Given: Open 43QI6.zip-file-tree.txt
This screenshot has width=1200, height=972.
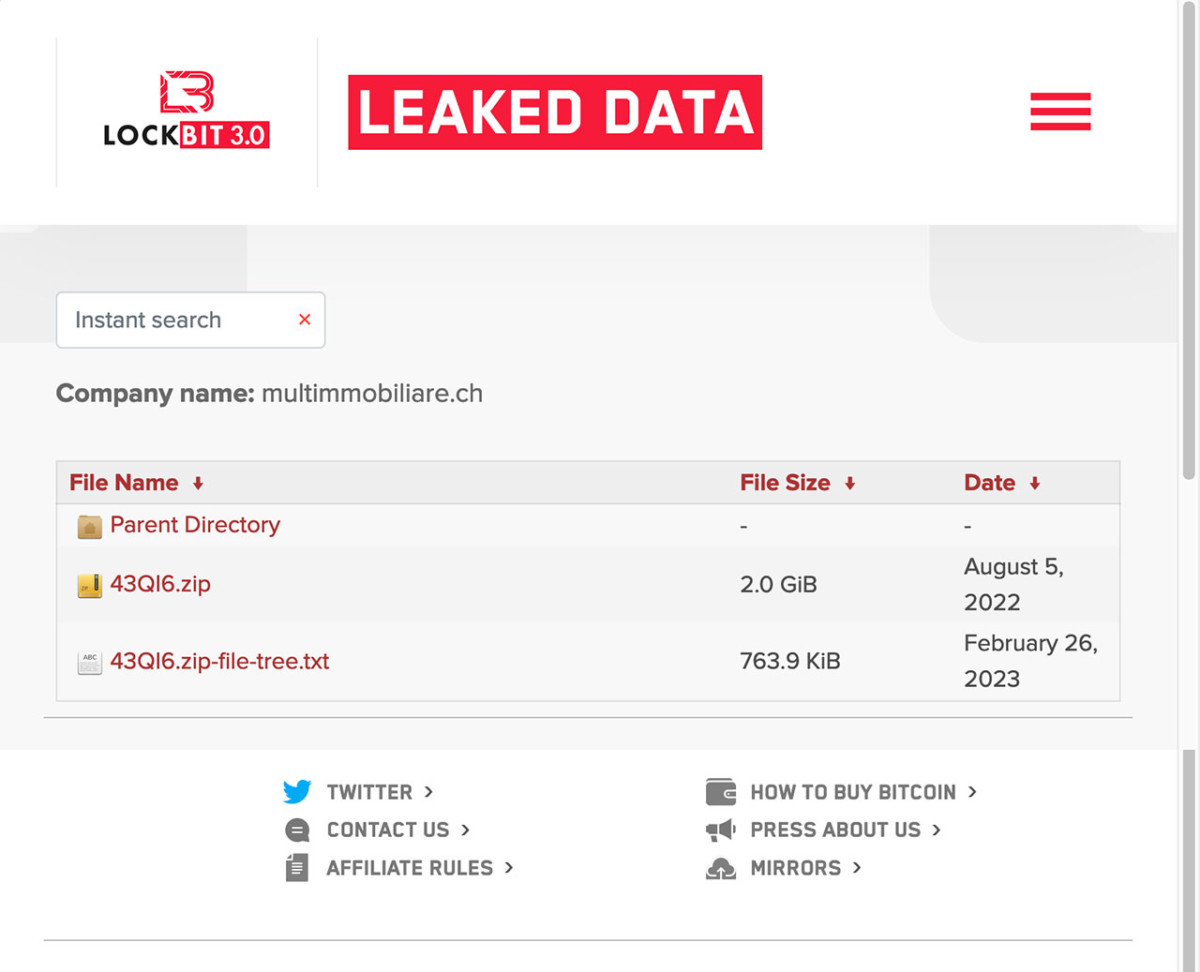Looking at the screenshot, I should tap(219, 661).
